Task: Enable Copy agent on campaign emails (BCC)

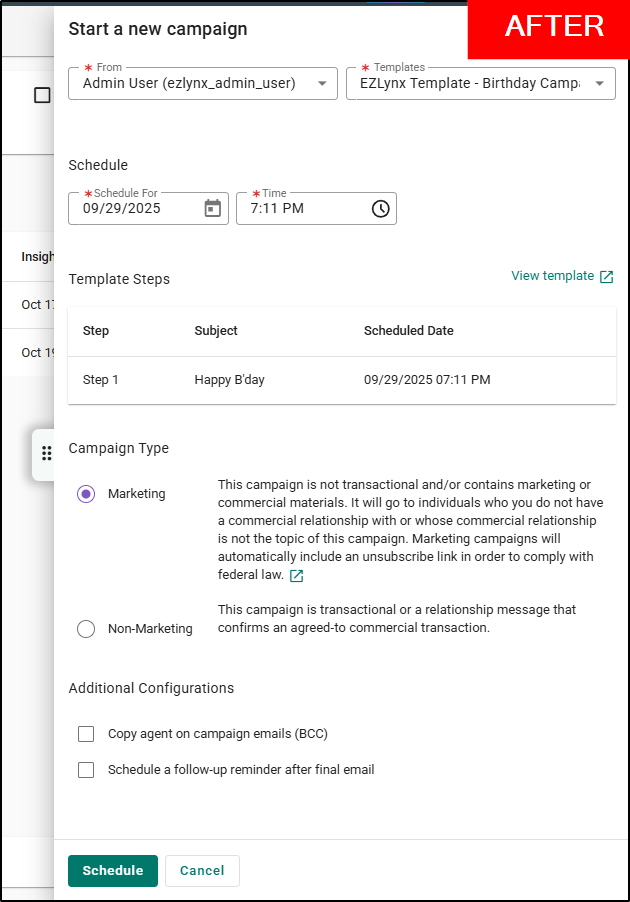Action: [x=86, y=733]
